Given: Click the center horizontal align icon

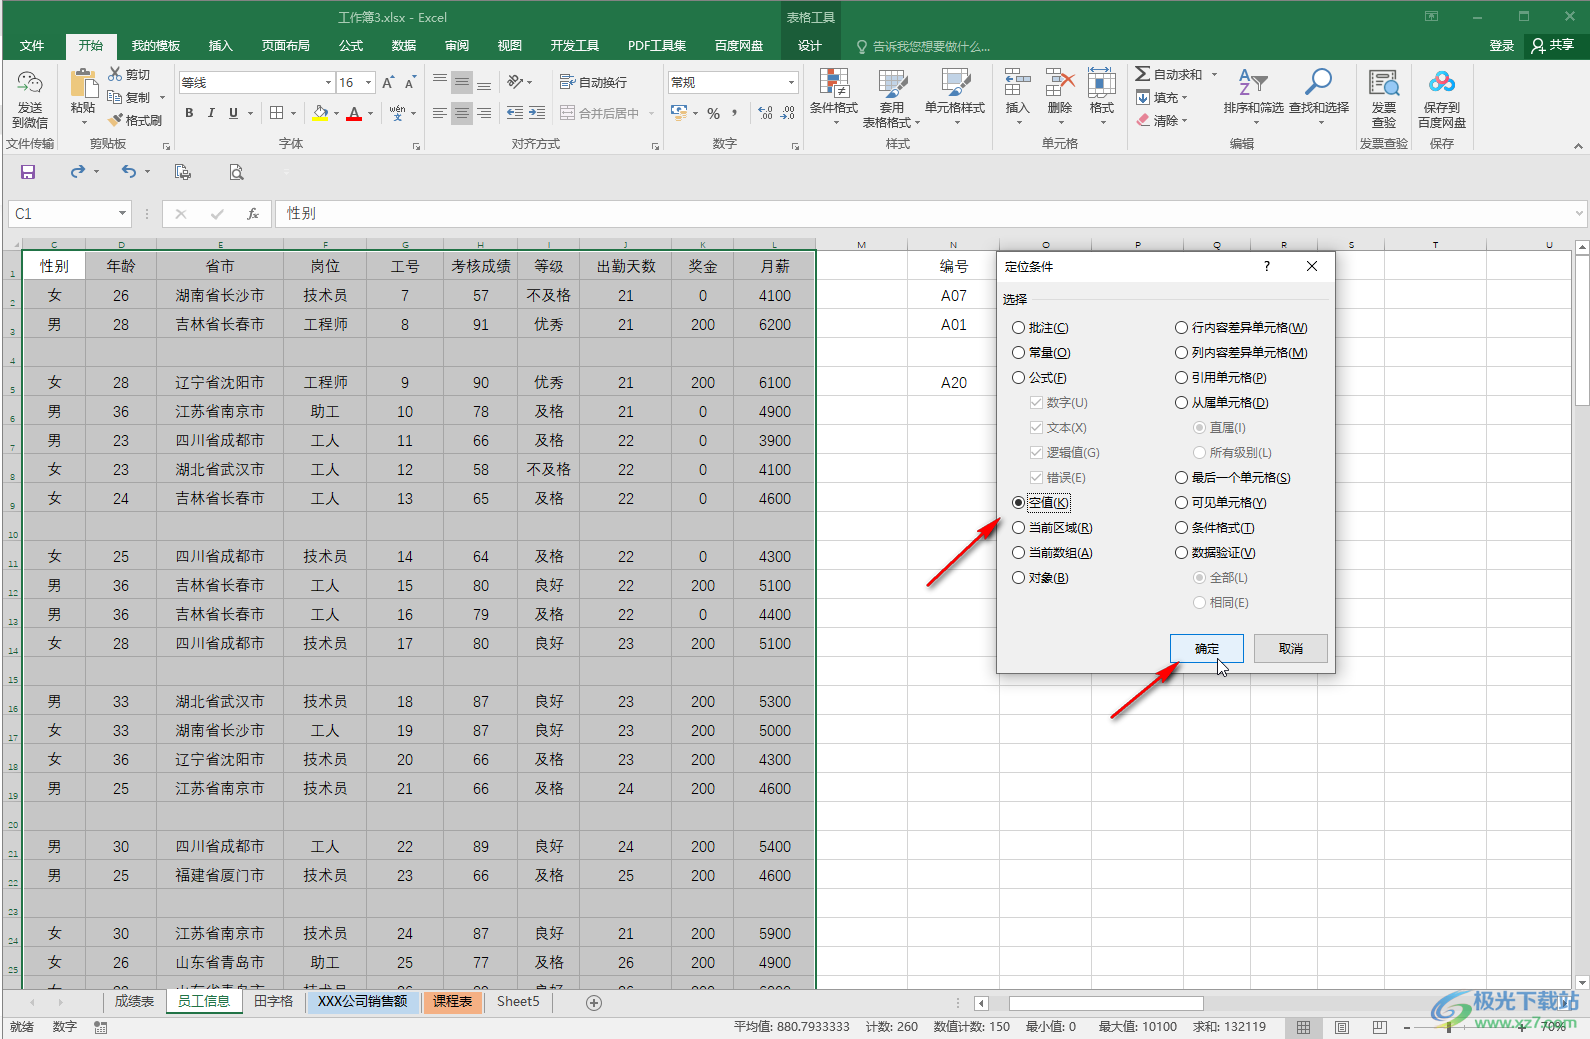Looking at the screenshot, I should pyautogui.click(x=461, y=113).
